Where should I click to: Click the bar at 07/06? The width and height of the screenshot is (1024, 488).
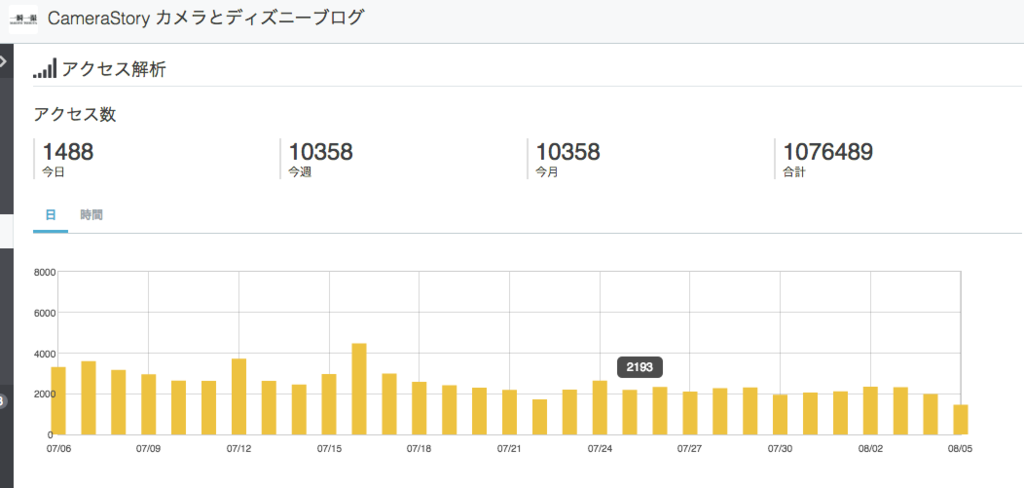point(58,400)
